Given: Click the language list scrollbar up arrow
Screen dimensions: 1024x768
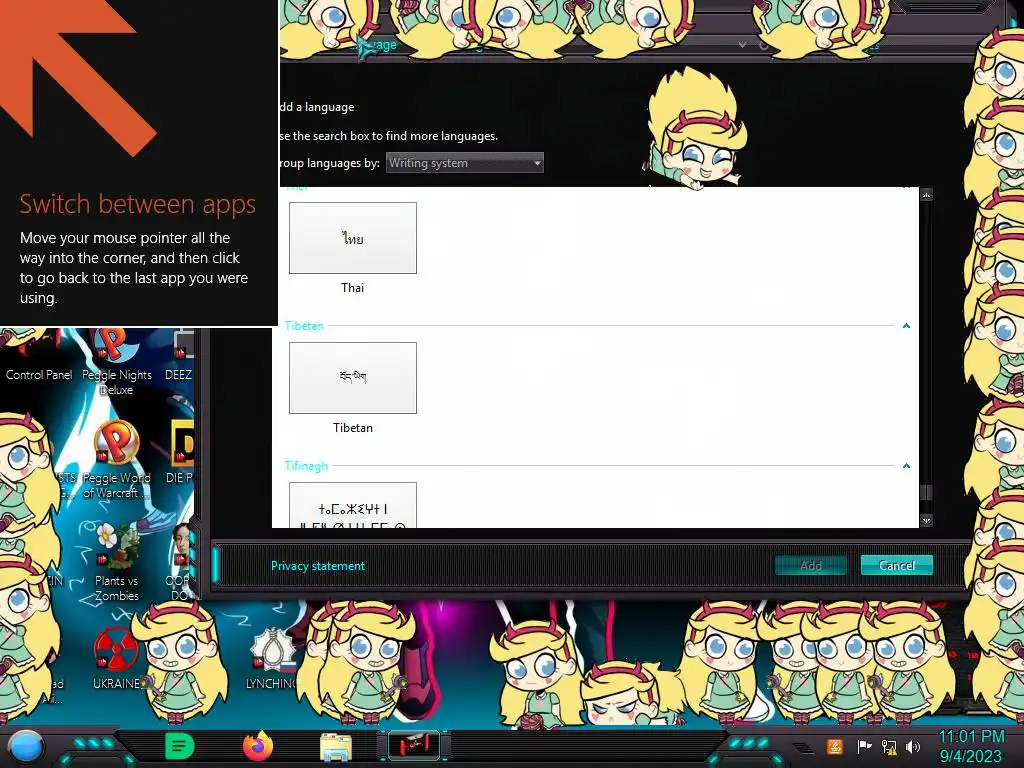Looking at the screenshot, I should [x=926, y=195].
